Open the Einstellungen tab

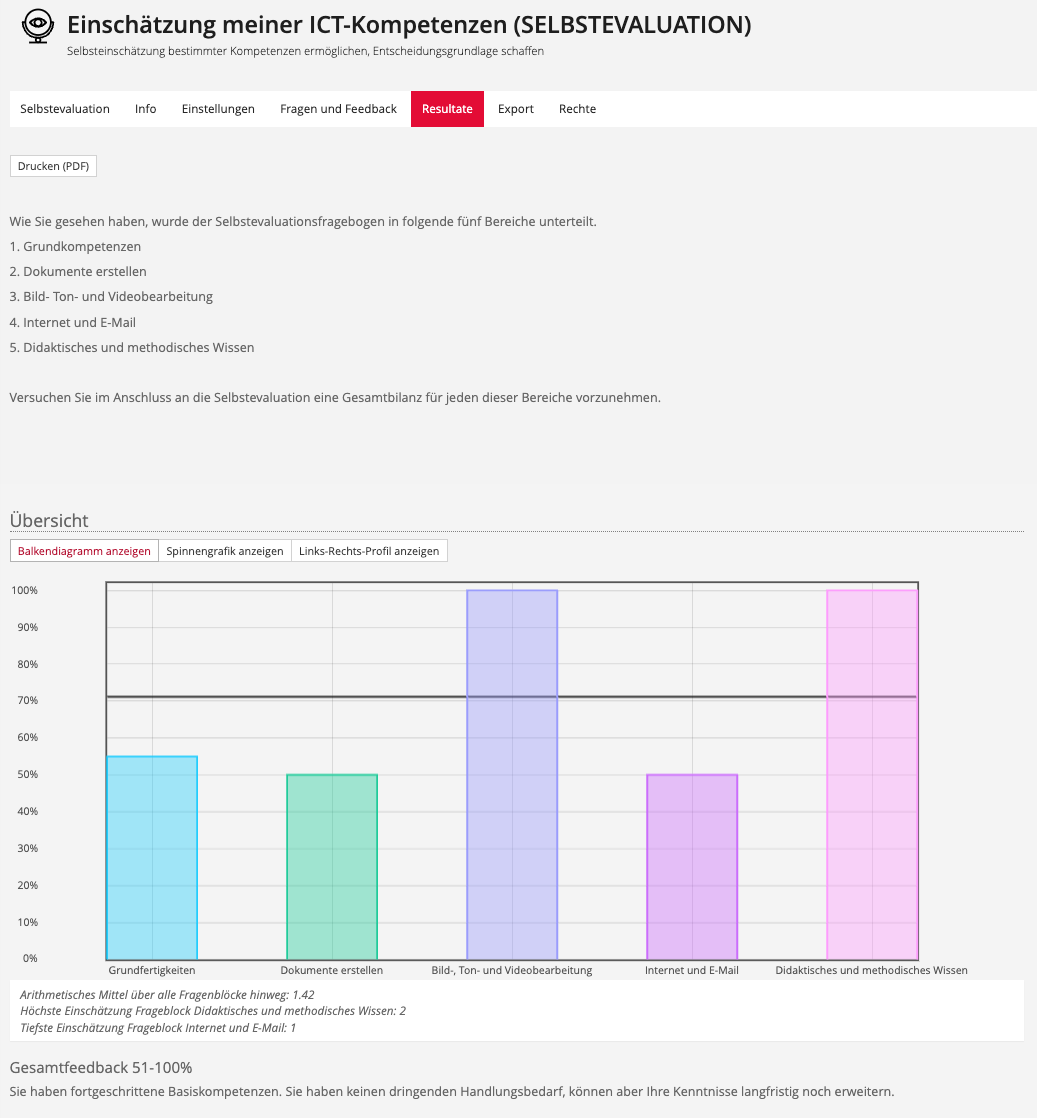[218, 109]
